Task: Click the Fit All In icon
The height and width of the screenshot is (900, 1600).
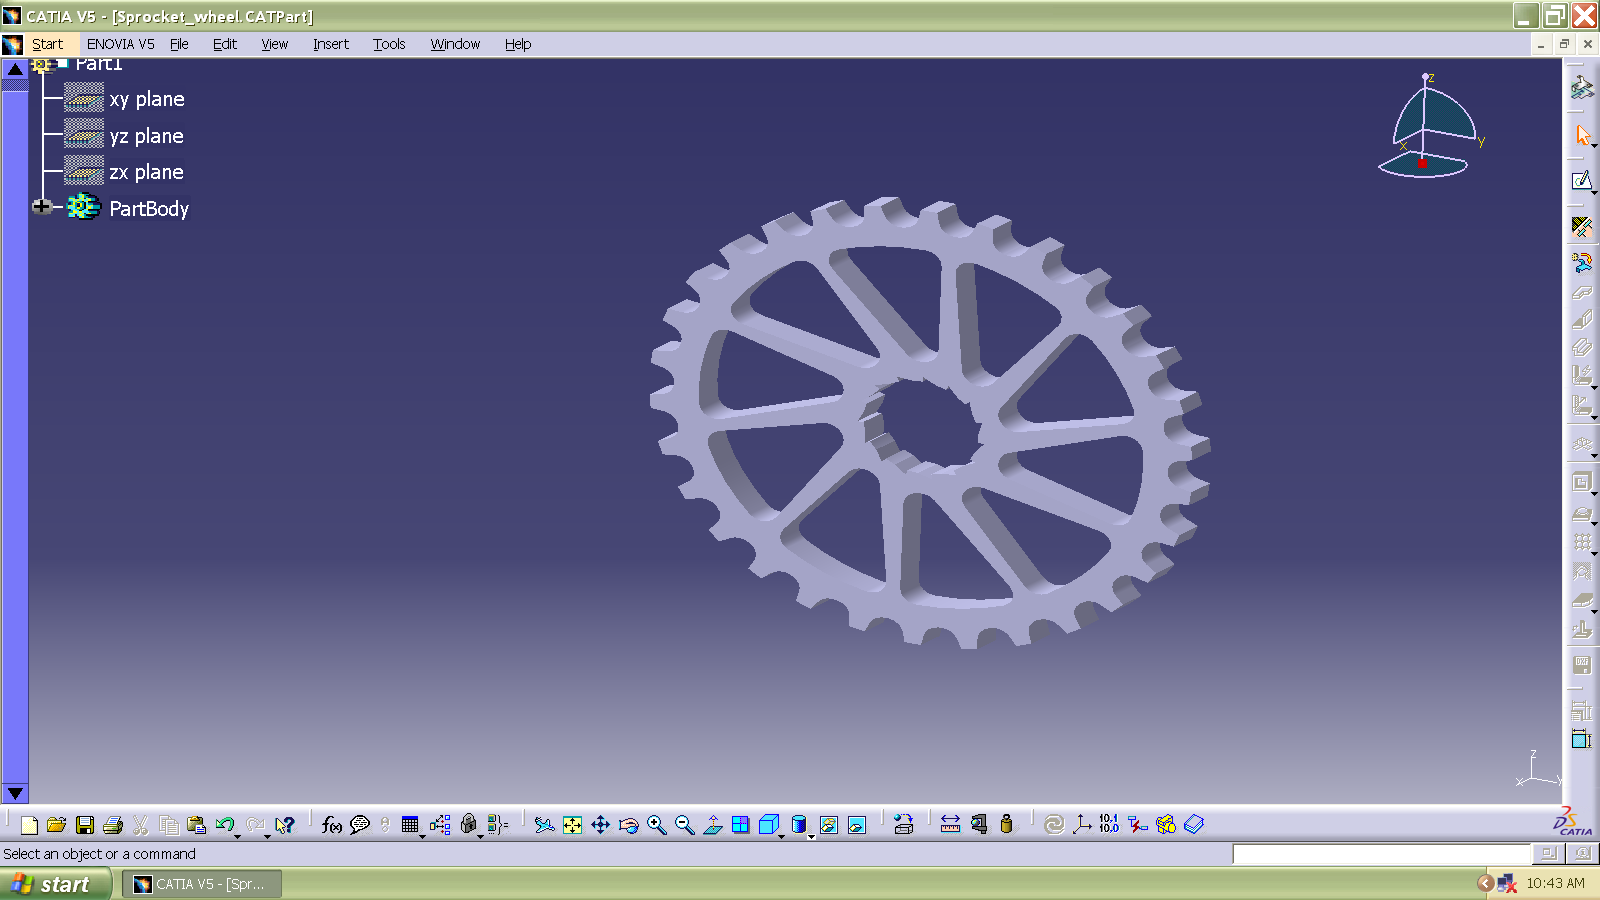Action: 572,825
